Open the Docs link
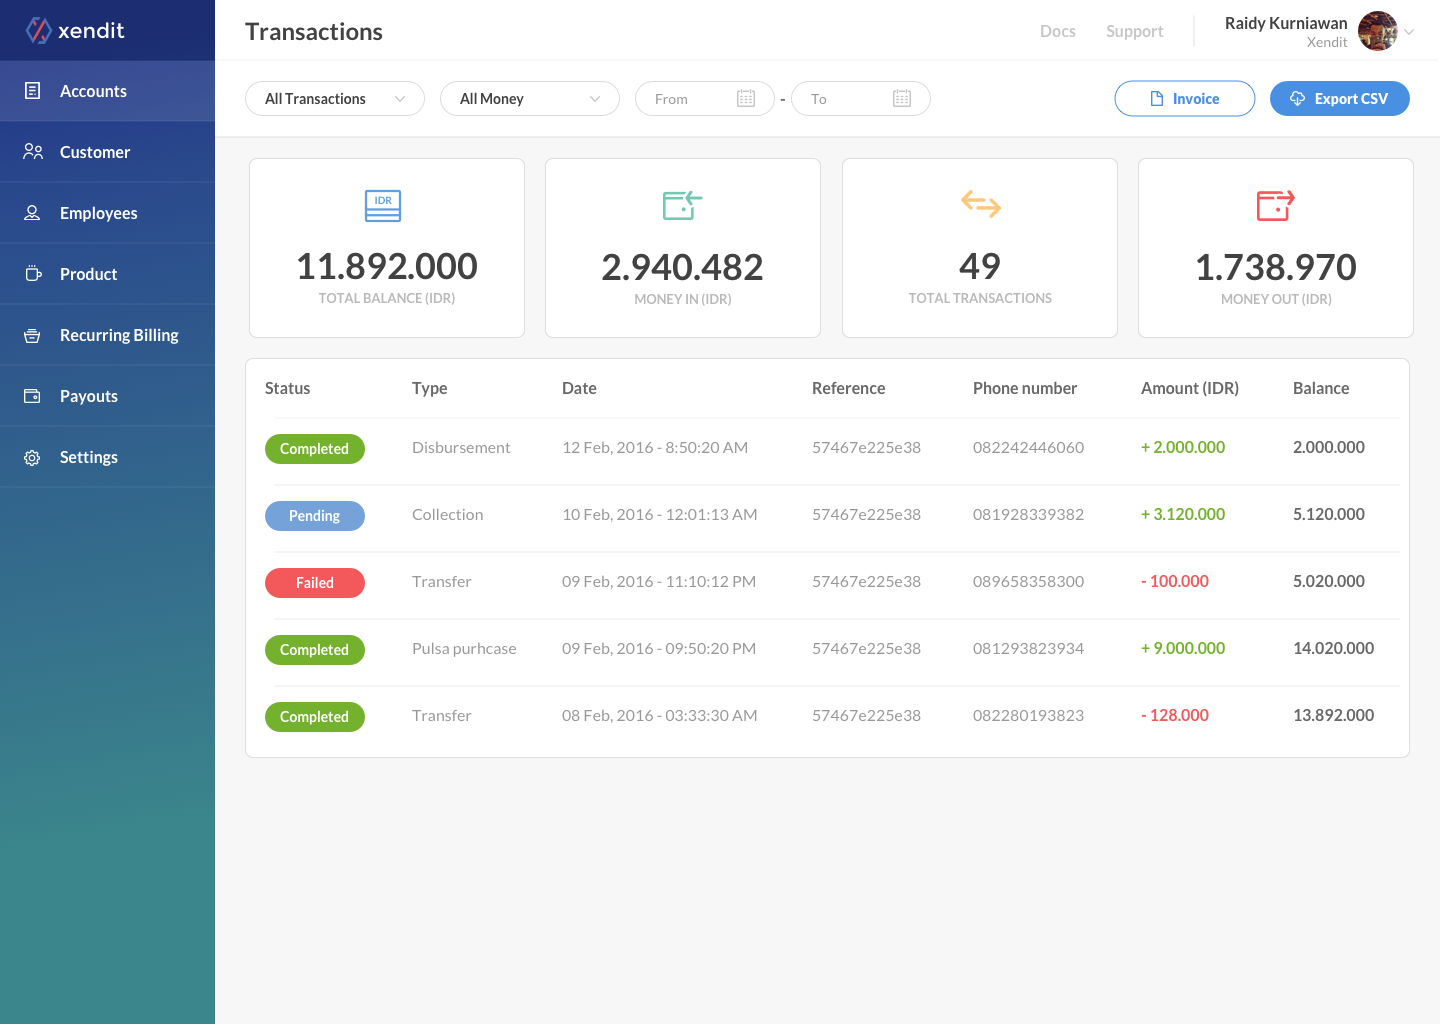 1058,31
